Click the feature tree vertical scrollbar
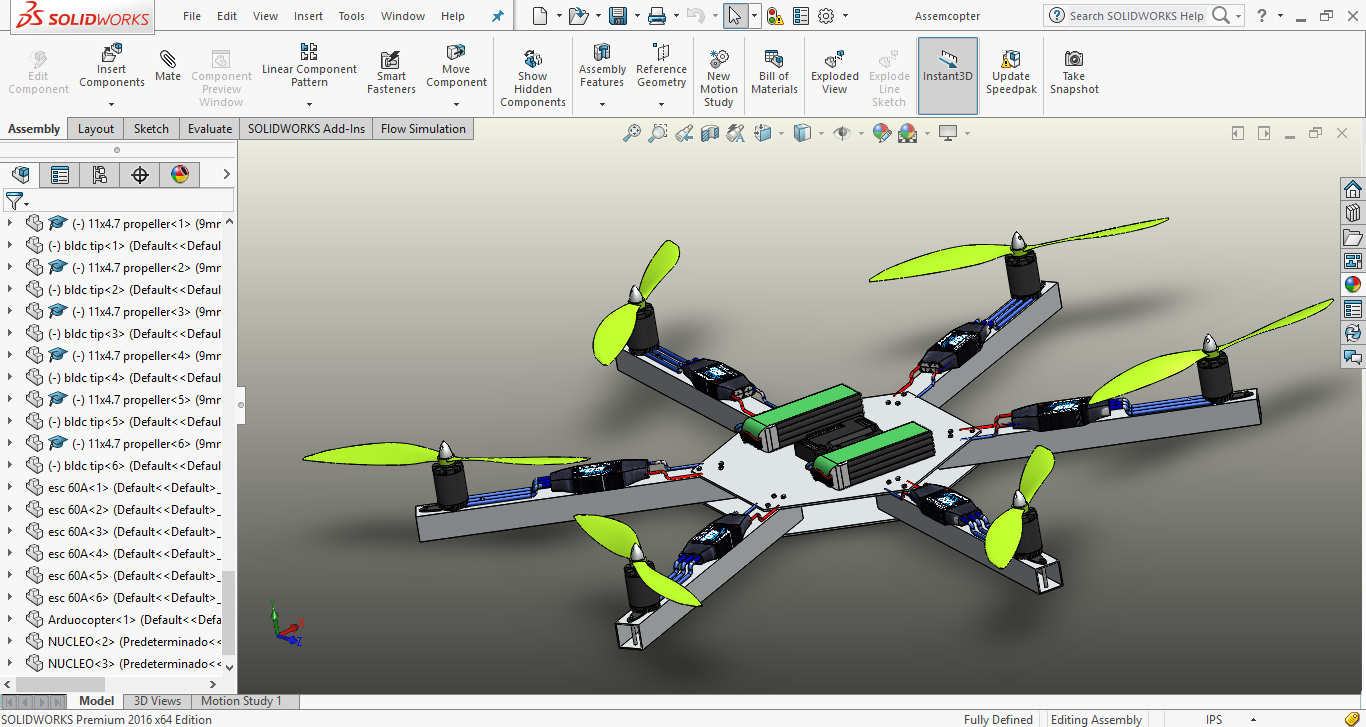 [x=229, y=612]
